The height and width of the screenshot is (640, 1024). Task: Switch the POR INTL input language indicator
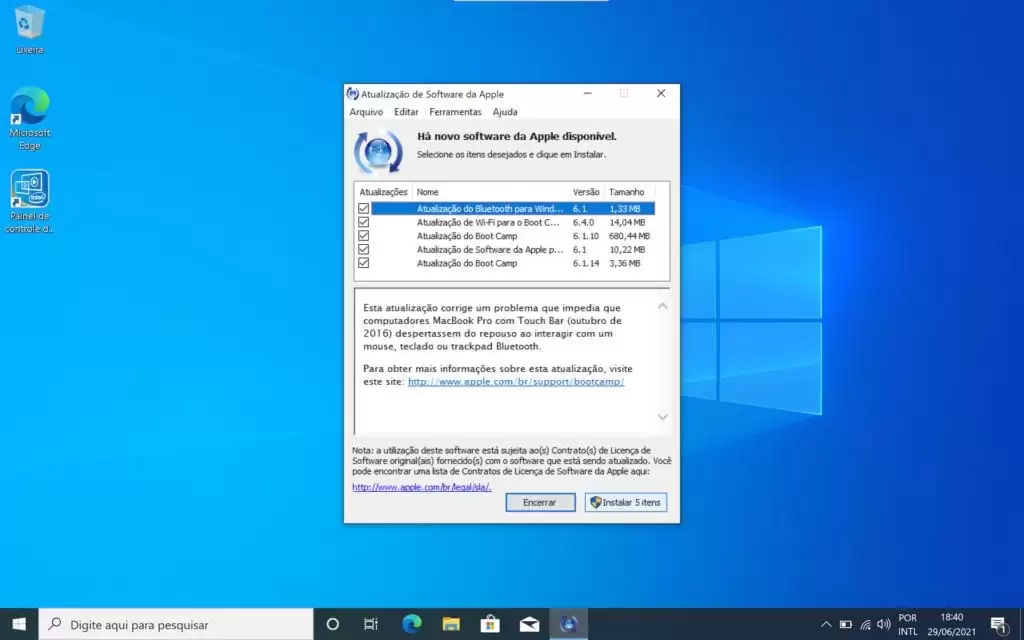tap(908, 624)
